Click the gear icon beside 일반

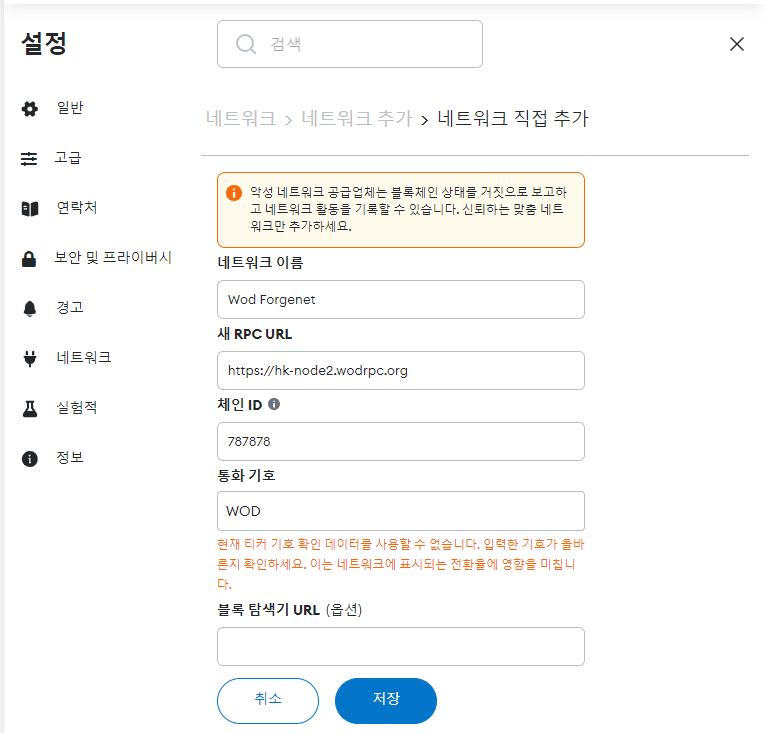click(30, 108)
